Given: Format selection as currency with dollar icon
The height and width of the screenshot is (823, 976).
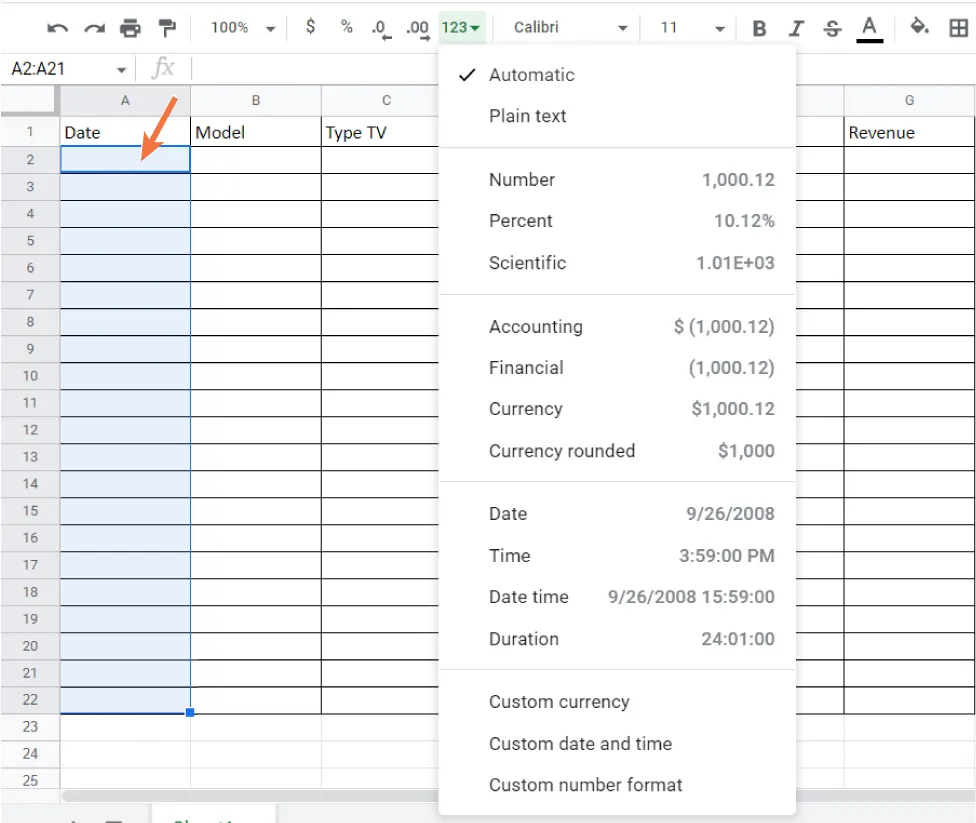Looking at the screenshot, I should click(x=310, y=28).
